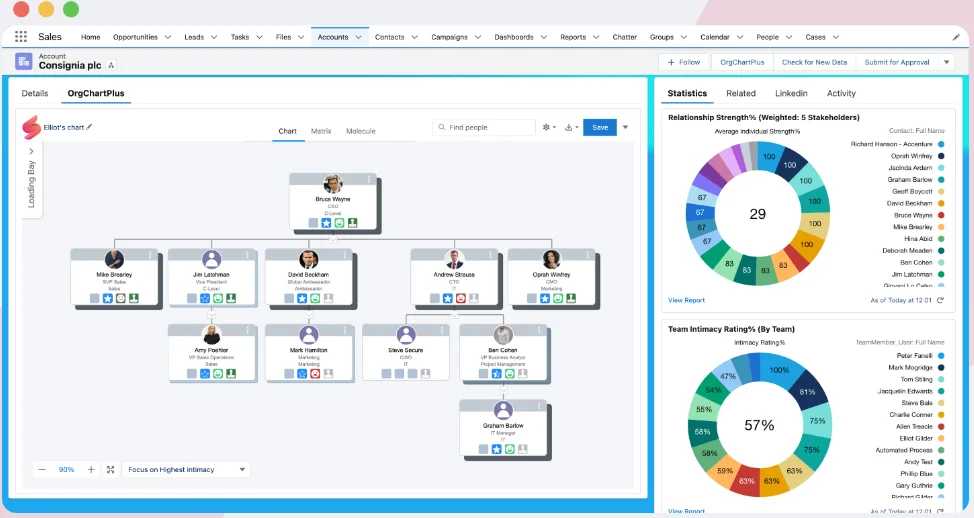Open the Focus on Highest intimacy dropdown

point(186,470)
